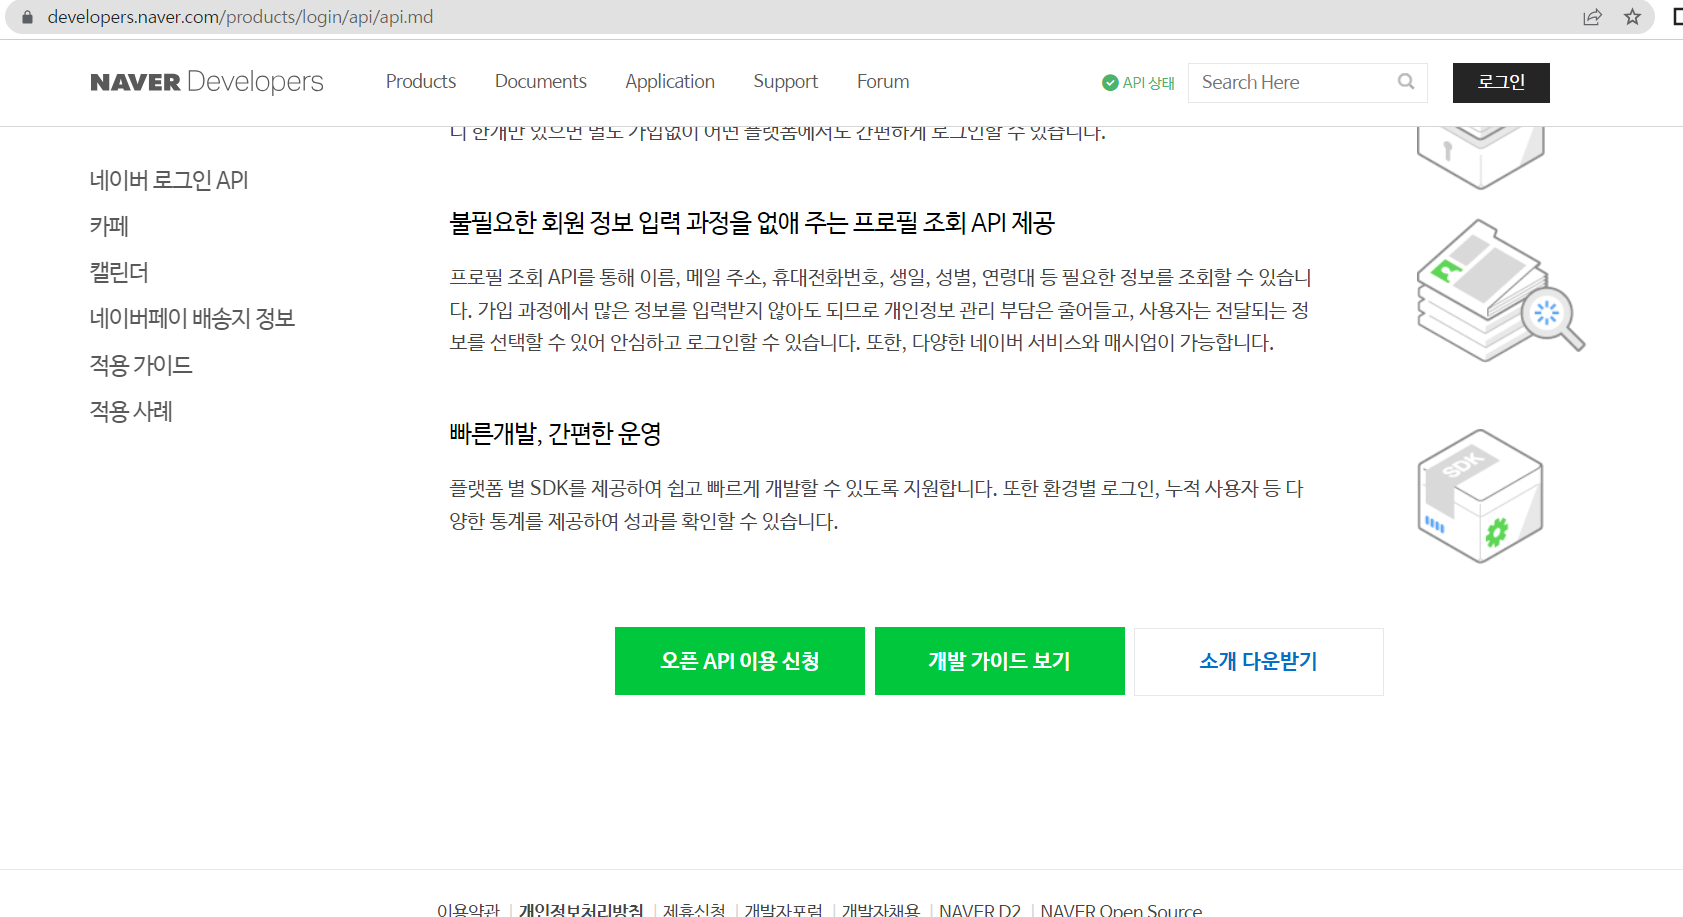The image size is (1683, 917).
Task: Click the profile lookup documents illustration
Action: tap(1500, 291)
